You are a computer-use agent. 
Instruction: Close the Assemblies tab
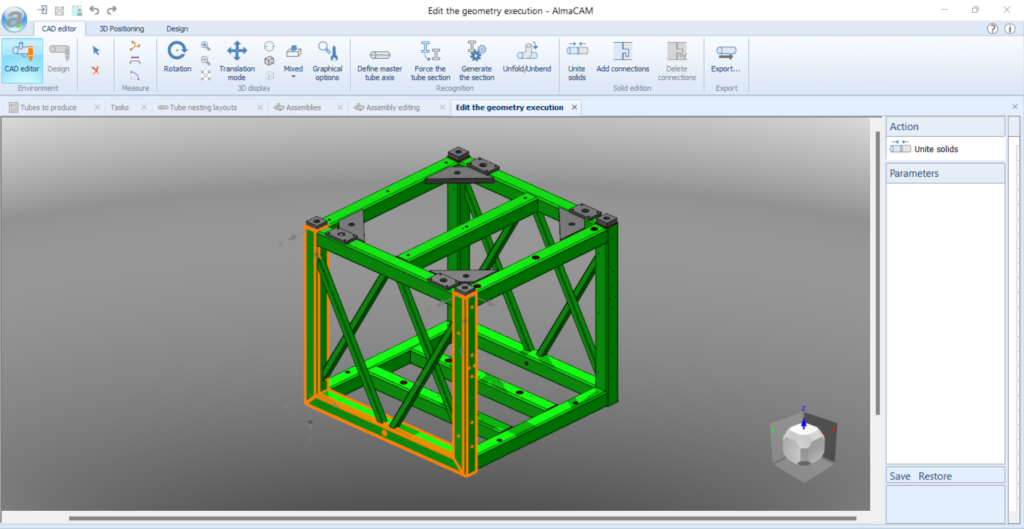tap(342, 107)
